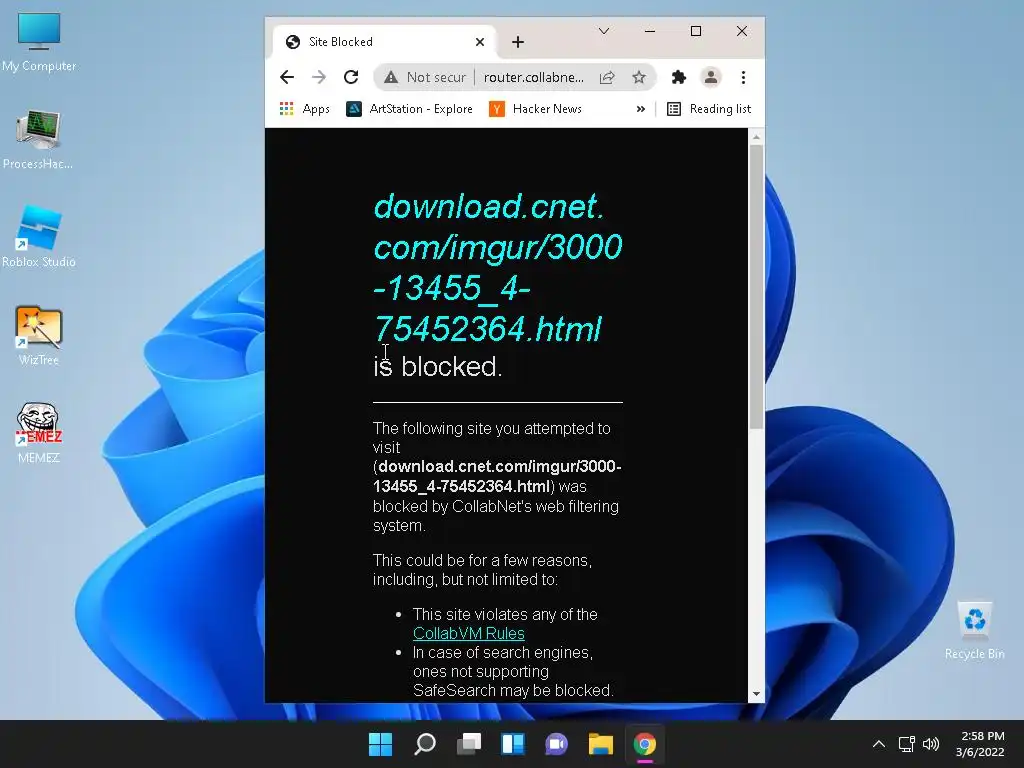
Task: Close the Site Blocked tab
Action: [x=480, y=42]
